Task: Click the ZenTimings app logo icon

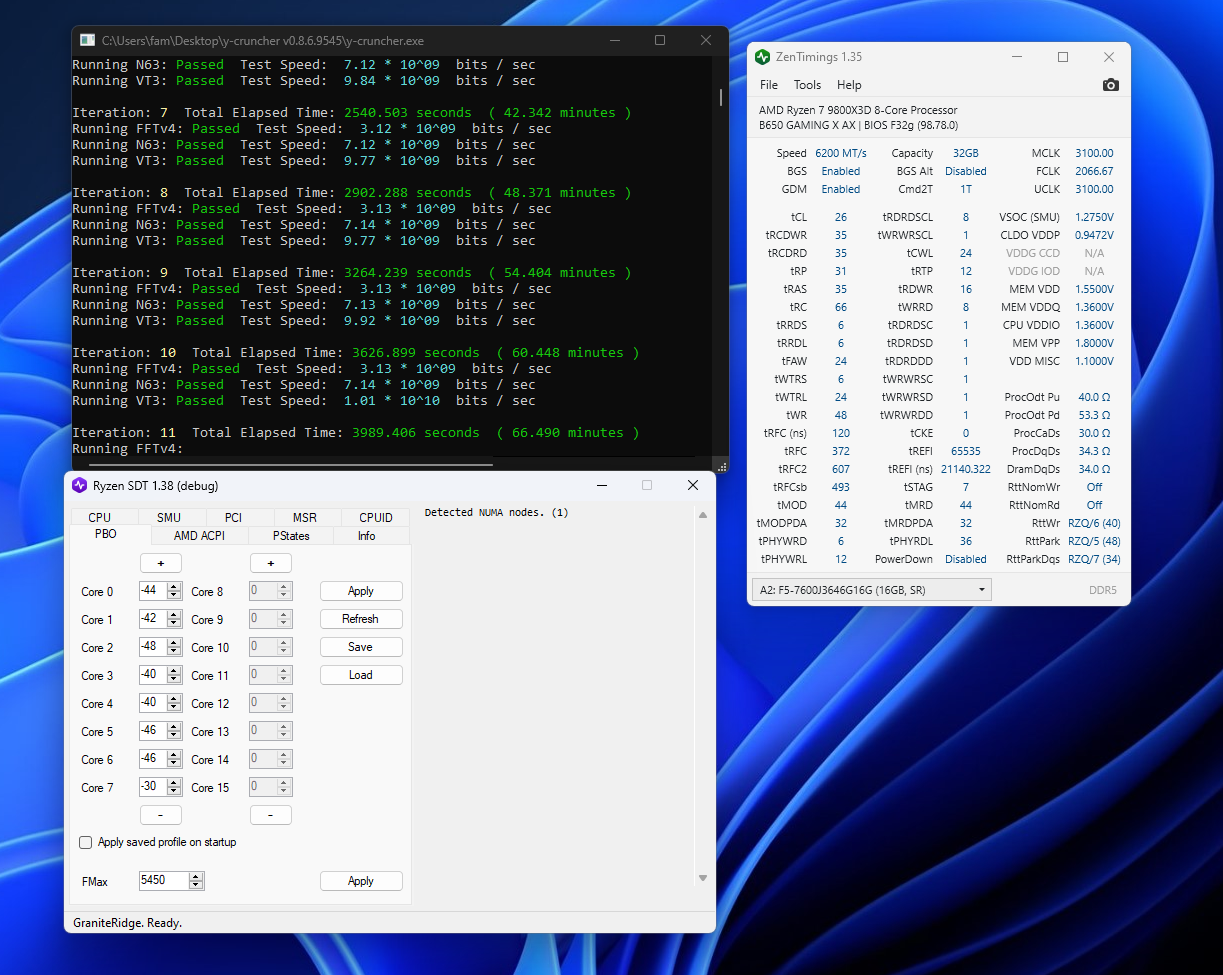Action: [763, 57]
